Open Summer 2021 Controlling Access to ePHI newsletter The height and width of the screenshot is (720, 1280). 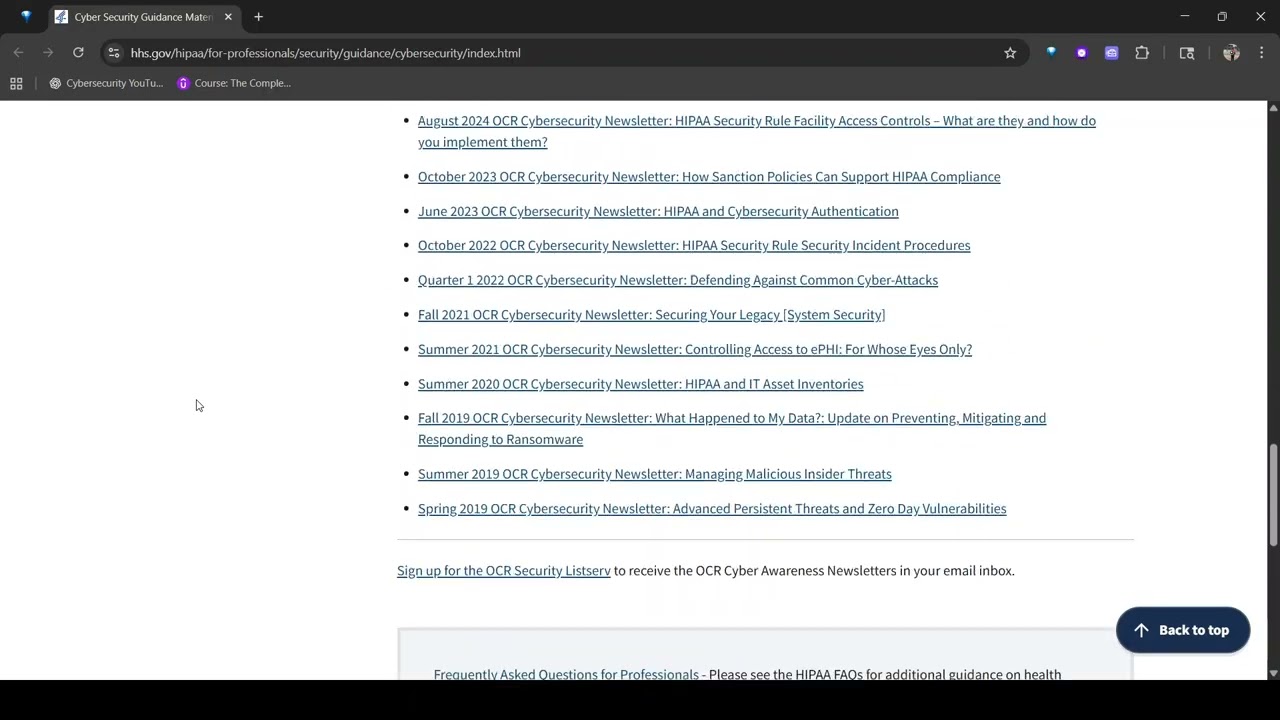pyautogui.click(x=695, y=349)
